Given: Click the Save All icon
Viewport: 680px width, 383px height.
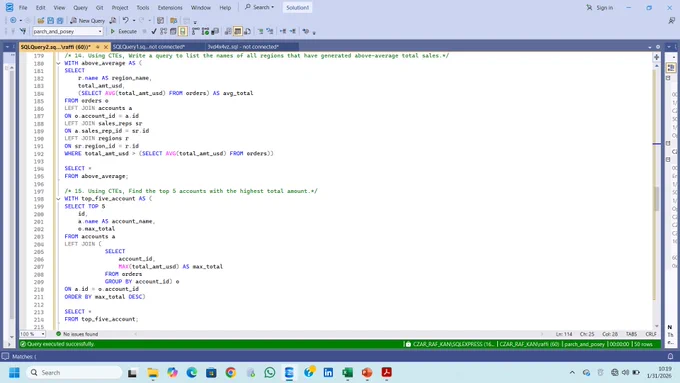Looking at the screenshot, I should coord(60,20).
